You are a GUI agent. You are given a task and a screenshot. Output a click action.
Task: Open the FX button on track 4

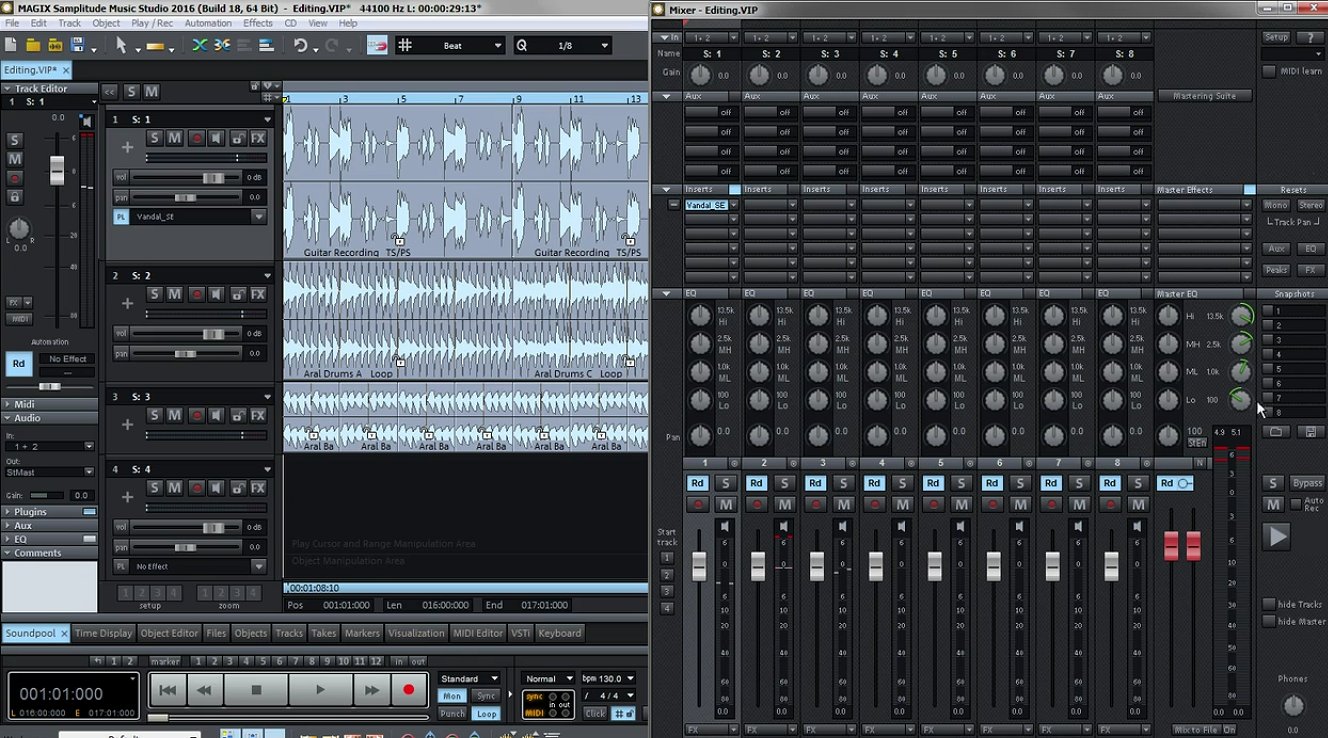258,487
